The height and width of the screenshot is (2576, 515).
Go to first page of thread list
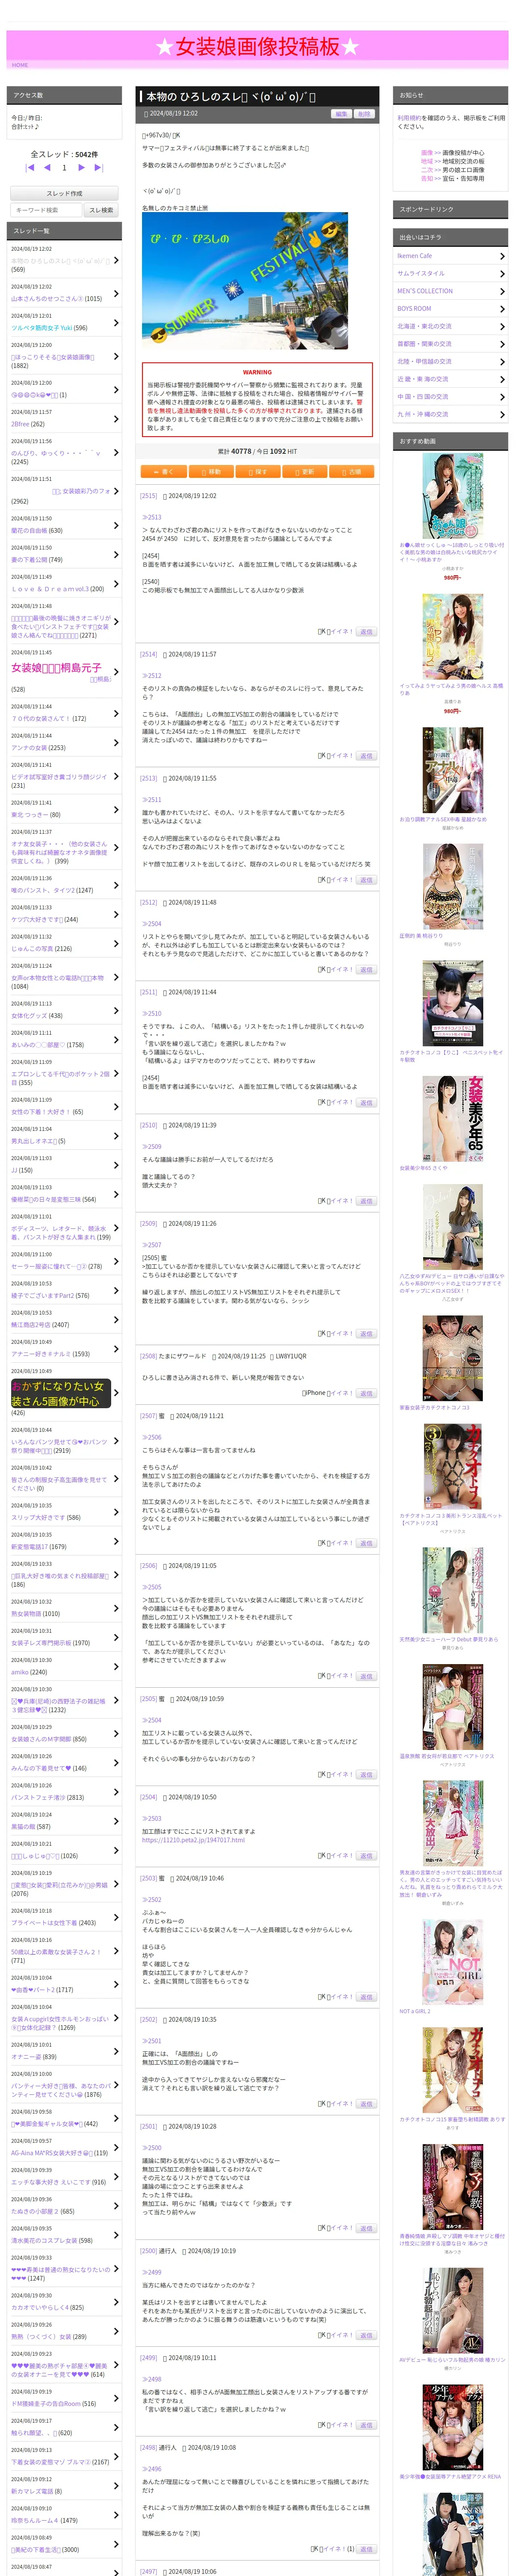pyautogui.click(x=29, y=168)
